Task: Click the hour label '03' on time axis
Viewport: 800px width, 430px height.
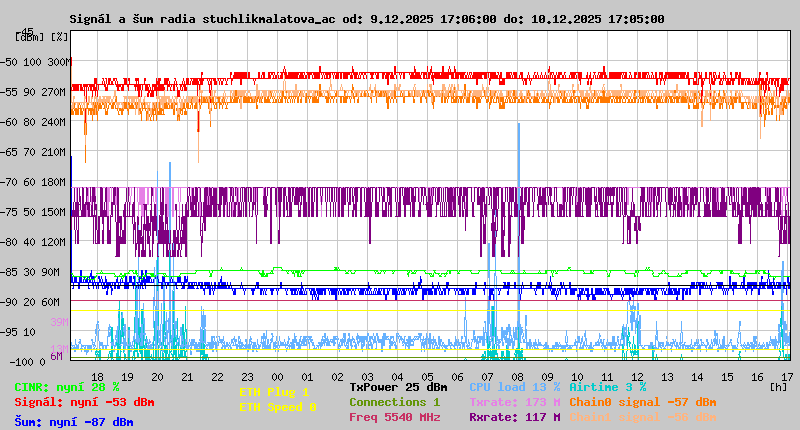Action: click(367, 377)
